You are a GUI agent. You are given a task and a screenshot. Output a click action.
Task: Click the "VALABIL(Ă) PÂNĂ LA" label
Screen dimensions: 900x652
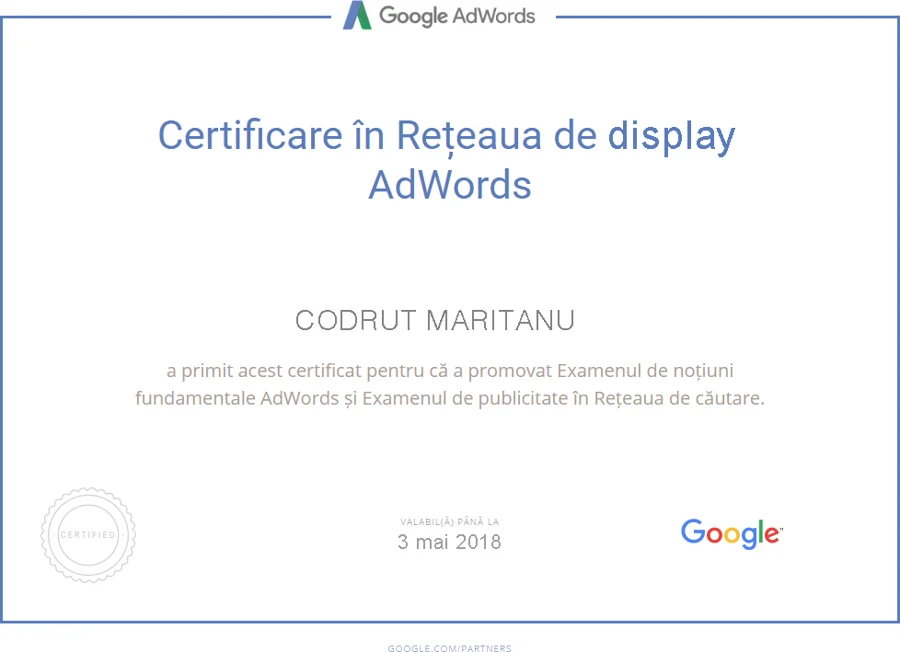pos(450,522)
